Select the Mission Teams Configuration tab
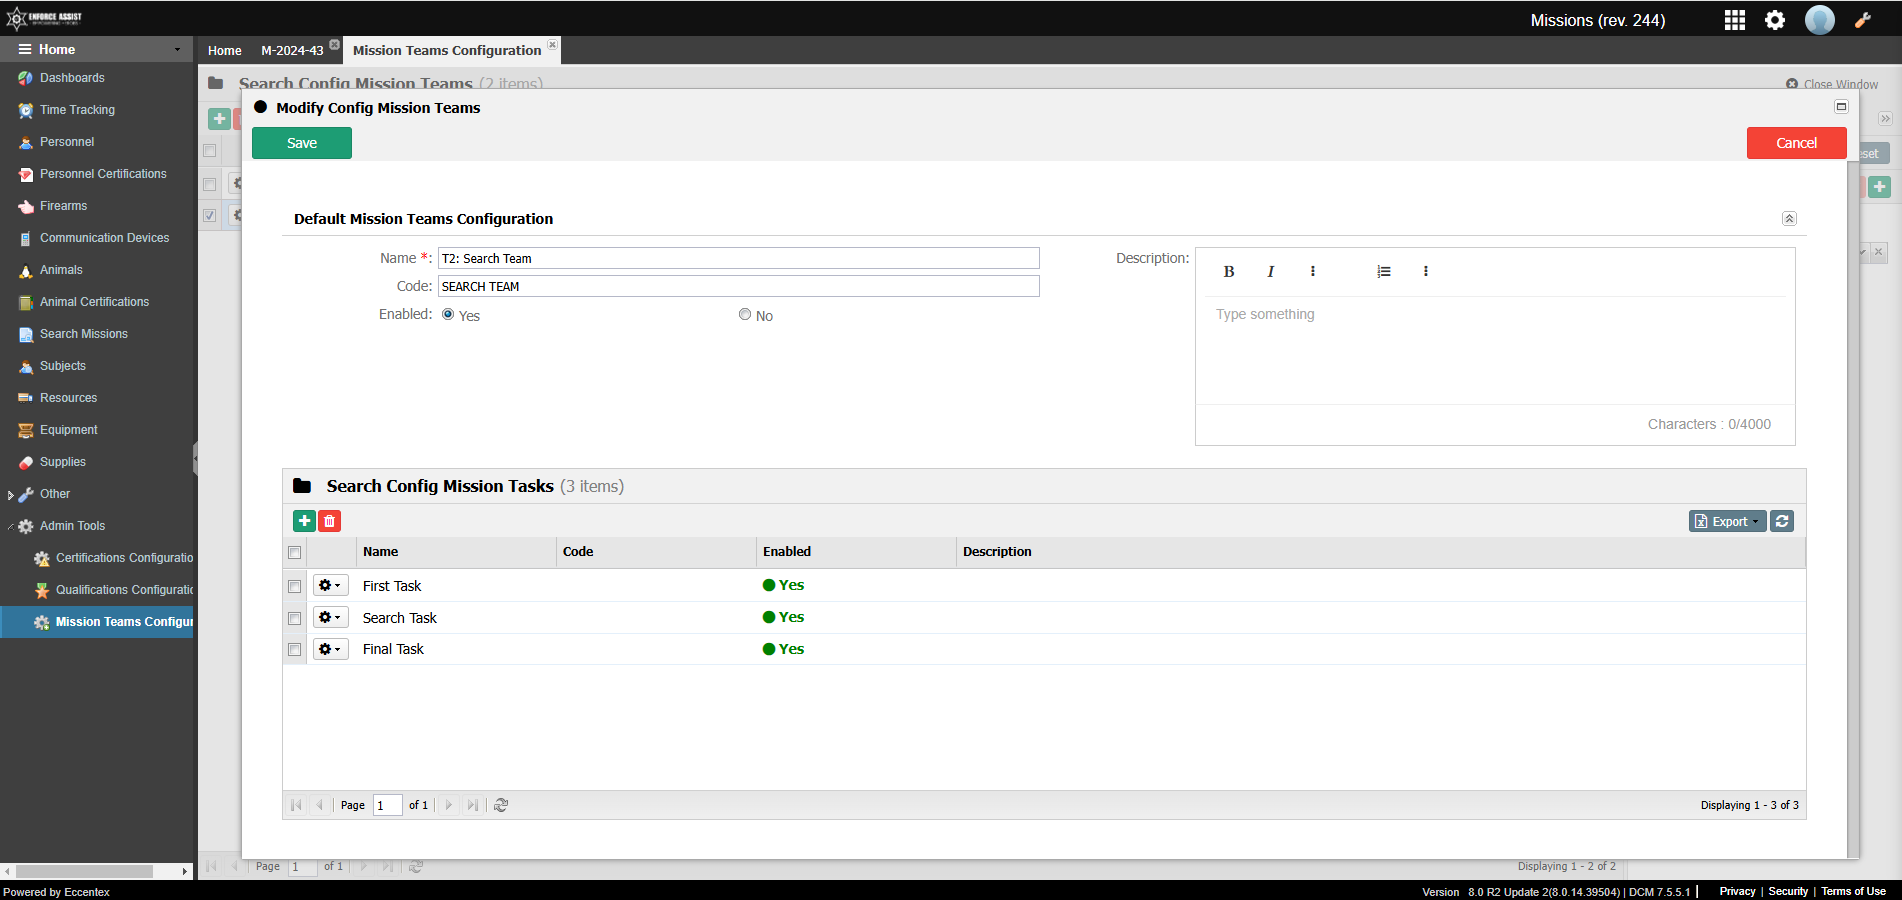 point(447,51)
